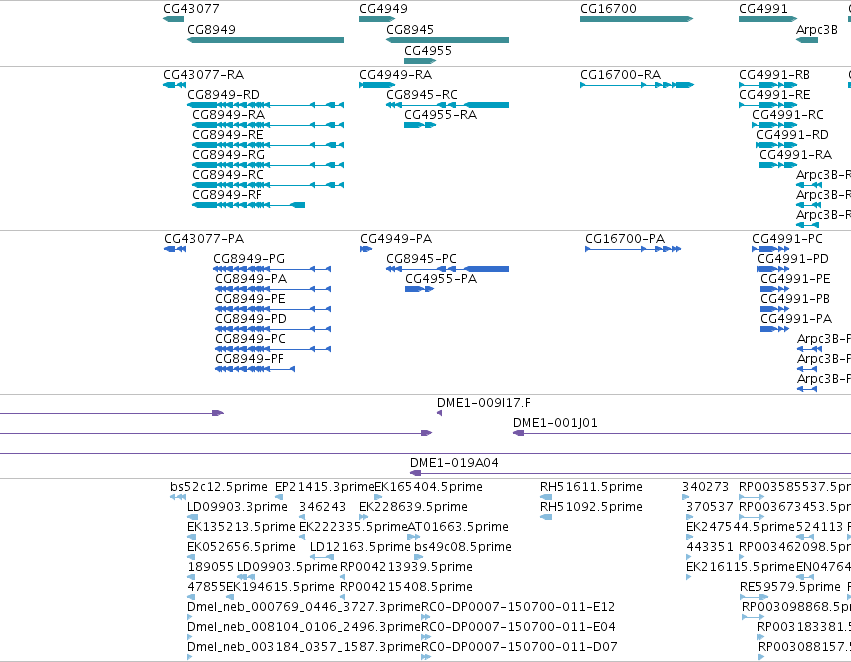Click transcript CG4949-RA
Viewport: 851px width, 662px height.
point(396,74)
